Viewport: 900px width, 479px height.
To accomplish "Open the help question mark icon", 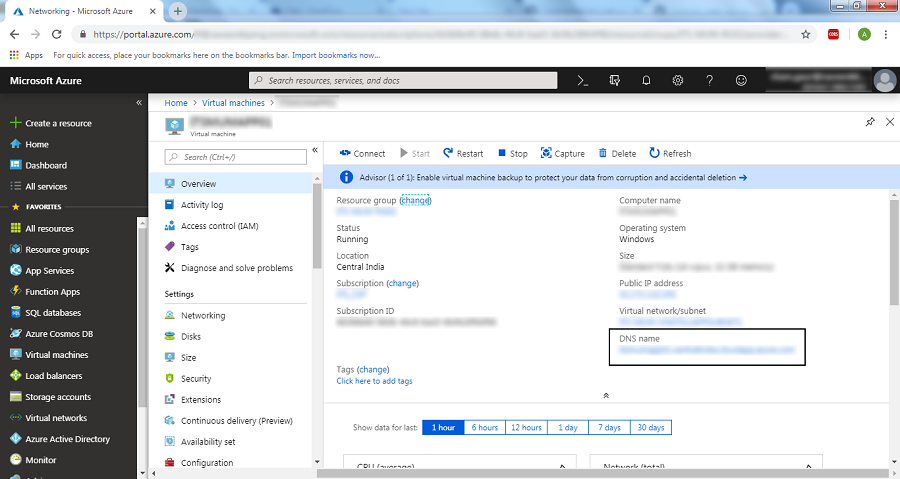I will tap(709, 81).
